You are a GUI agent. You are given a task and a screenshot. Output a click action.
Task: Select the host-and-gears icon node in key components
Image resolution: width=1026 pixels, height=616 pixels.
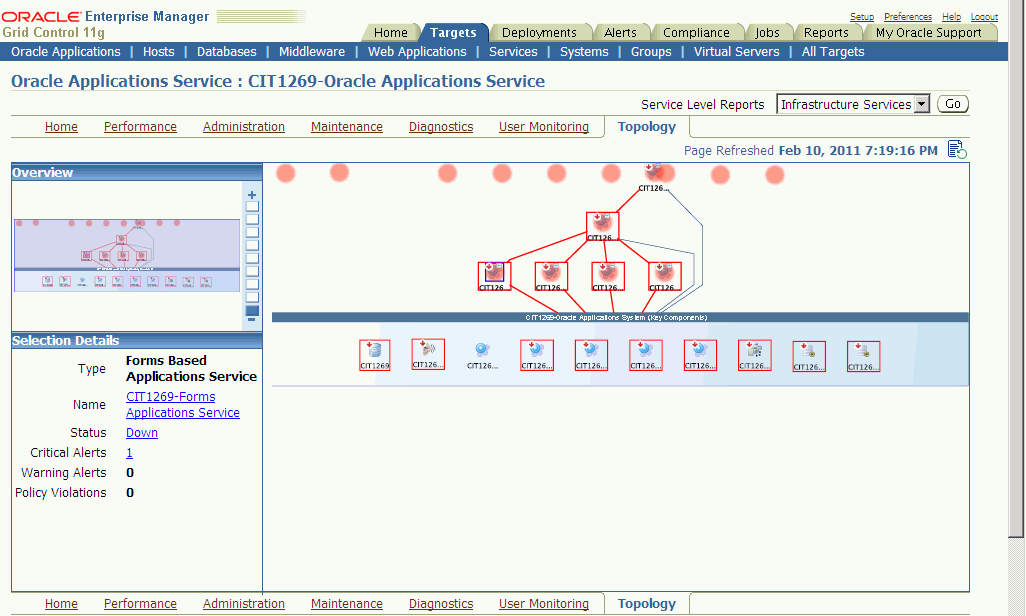click(754, 355)
